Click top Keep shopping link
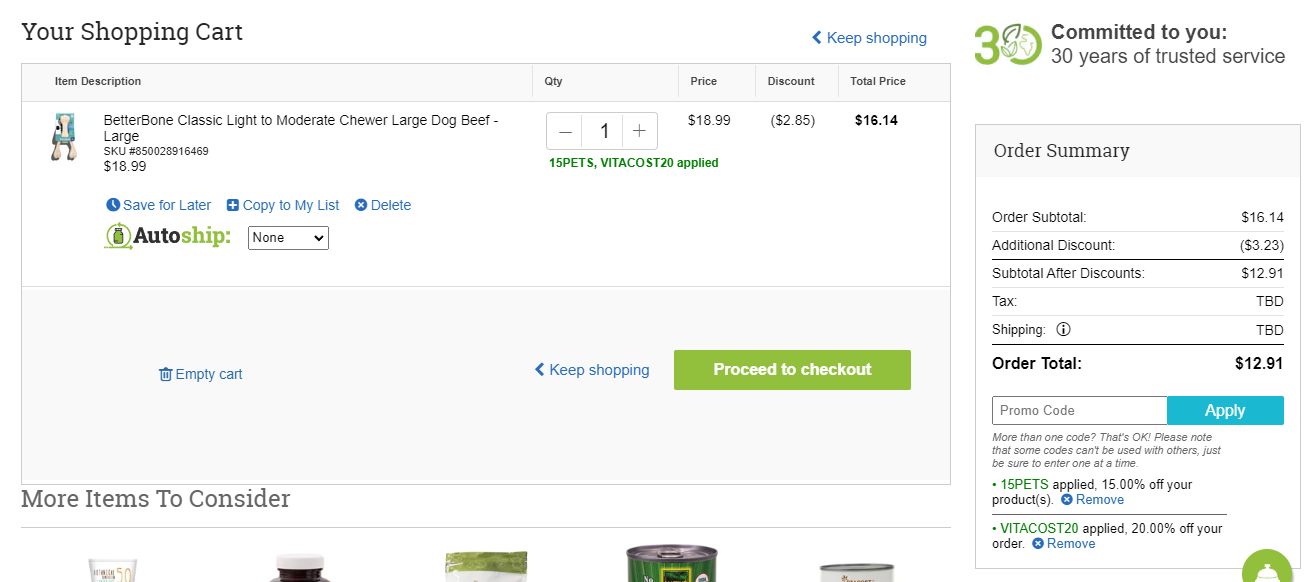The height and width of the screenshot is (582, 1311). (869, 38)
